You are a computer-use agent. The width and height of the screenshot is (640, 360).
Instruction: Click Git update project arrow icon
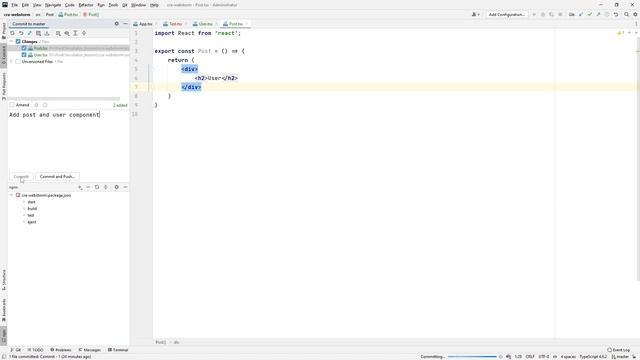[x=581, y=14]
